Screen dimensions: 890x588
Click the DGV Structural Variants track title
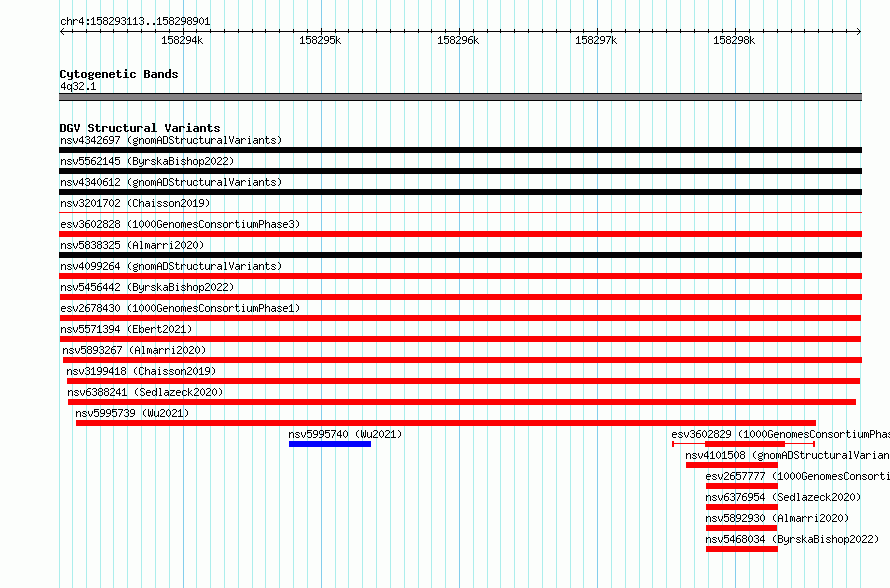pos(140,128)
